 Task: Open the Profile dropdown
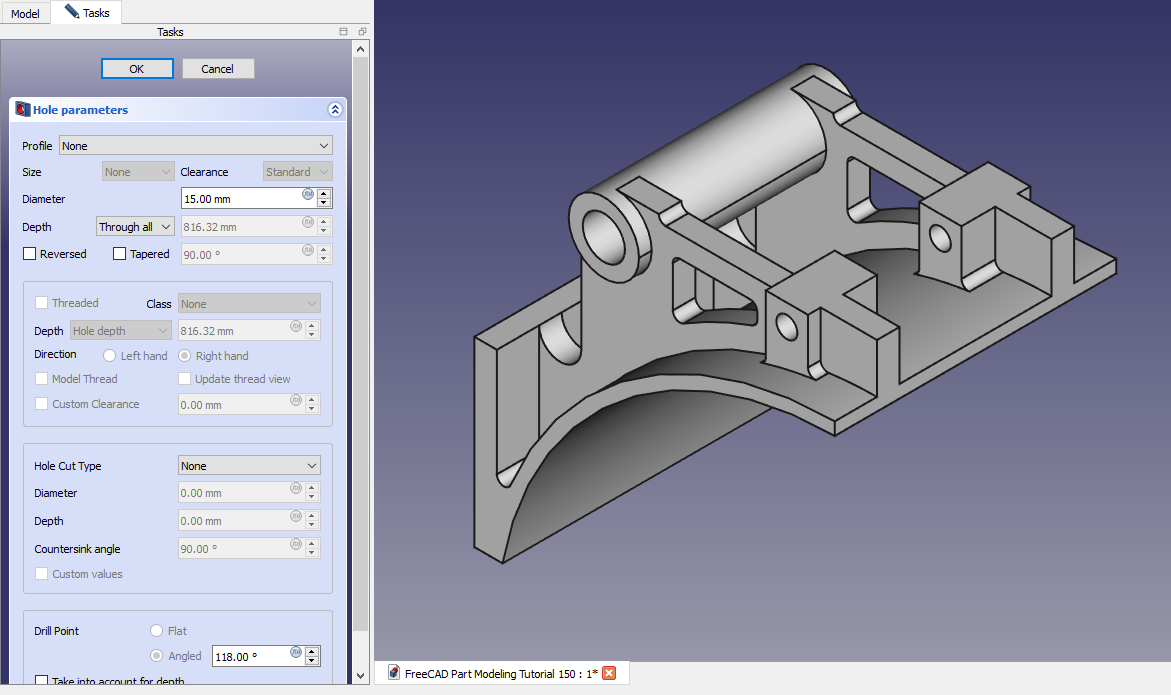coord(196,146)
